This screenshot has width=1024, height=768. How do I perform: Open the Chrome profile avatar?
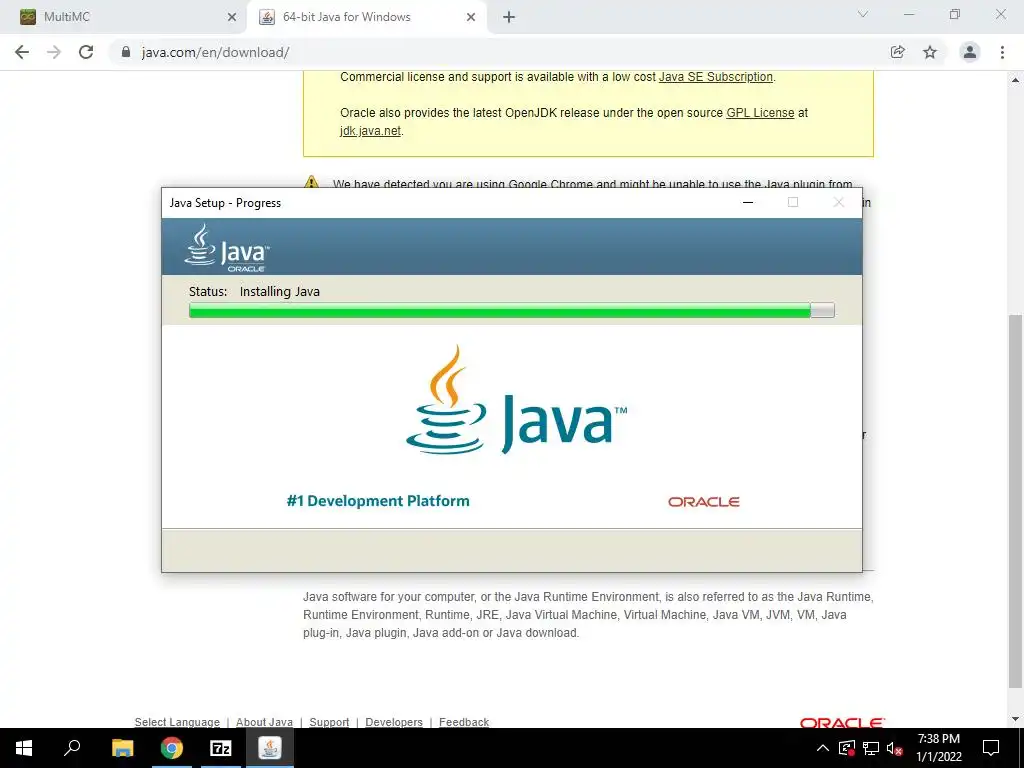pyautogui.click(x=970, y=52)
